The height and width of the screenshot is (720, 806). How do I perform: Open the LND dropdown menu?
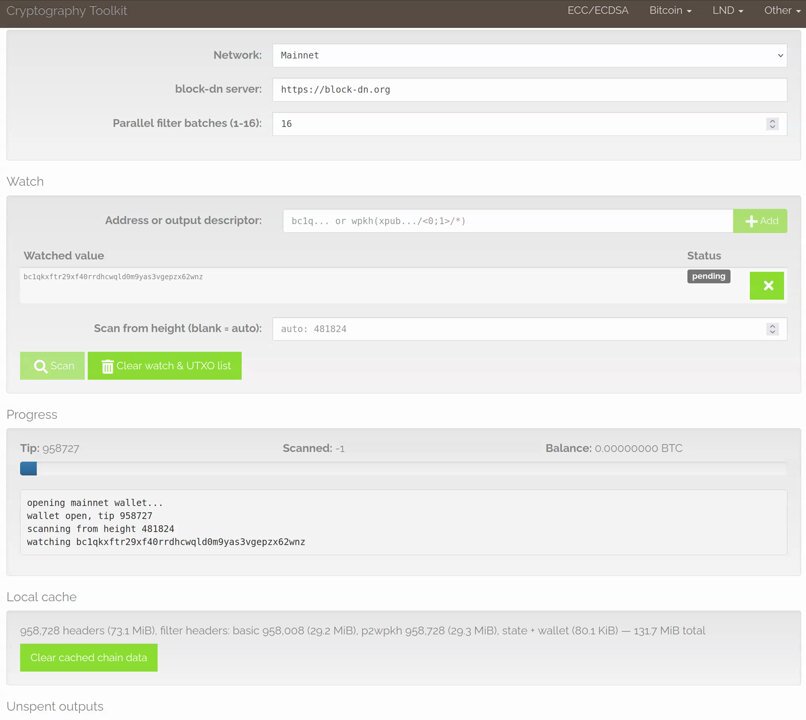click(727, 10)
